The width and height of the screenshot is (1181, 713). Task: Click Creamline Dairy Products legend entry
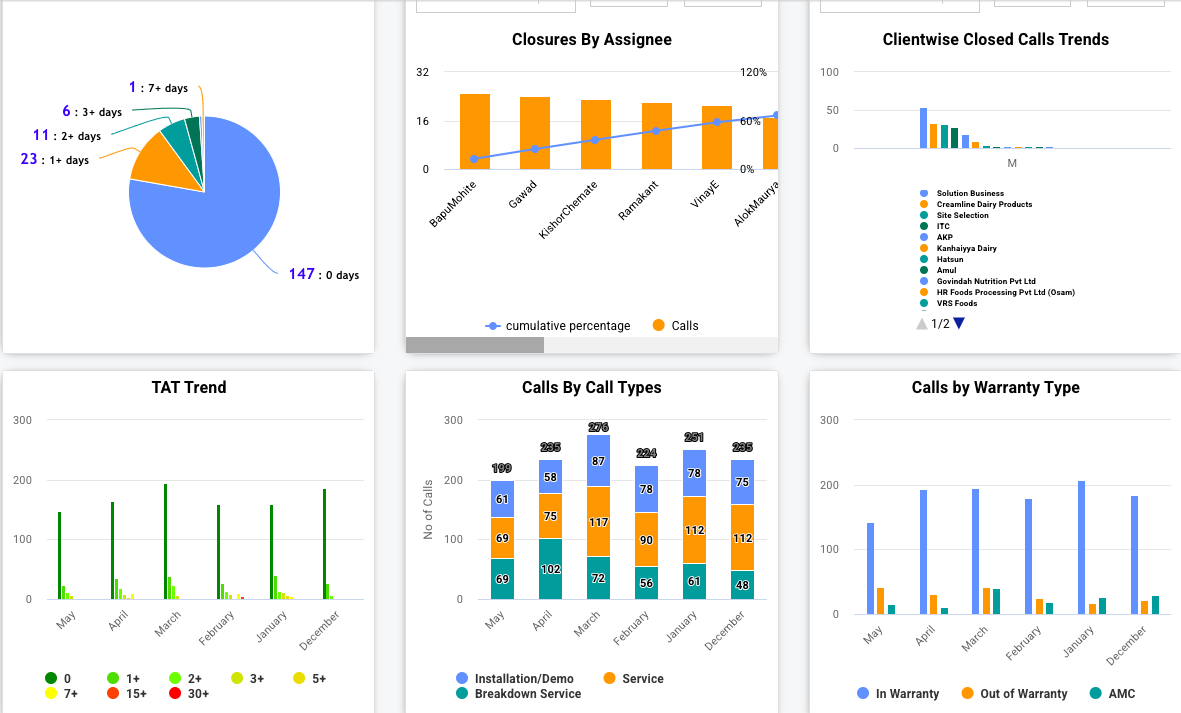976,204
